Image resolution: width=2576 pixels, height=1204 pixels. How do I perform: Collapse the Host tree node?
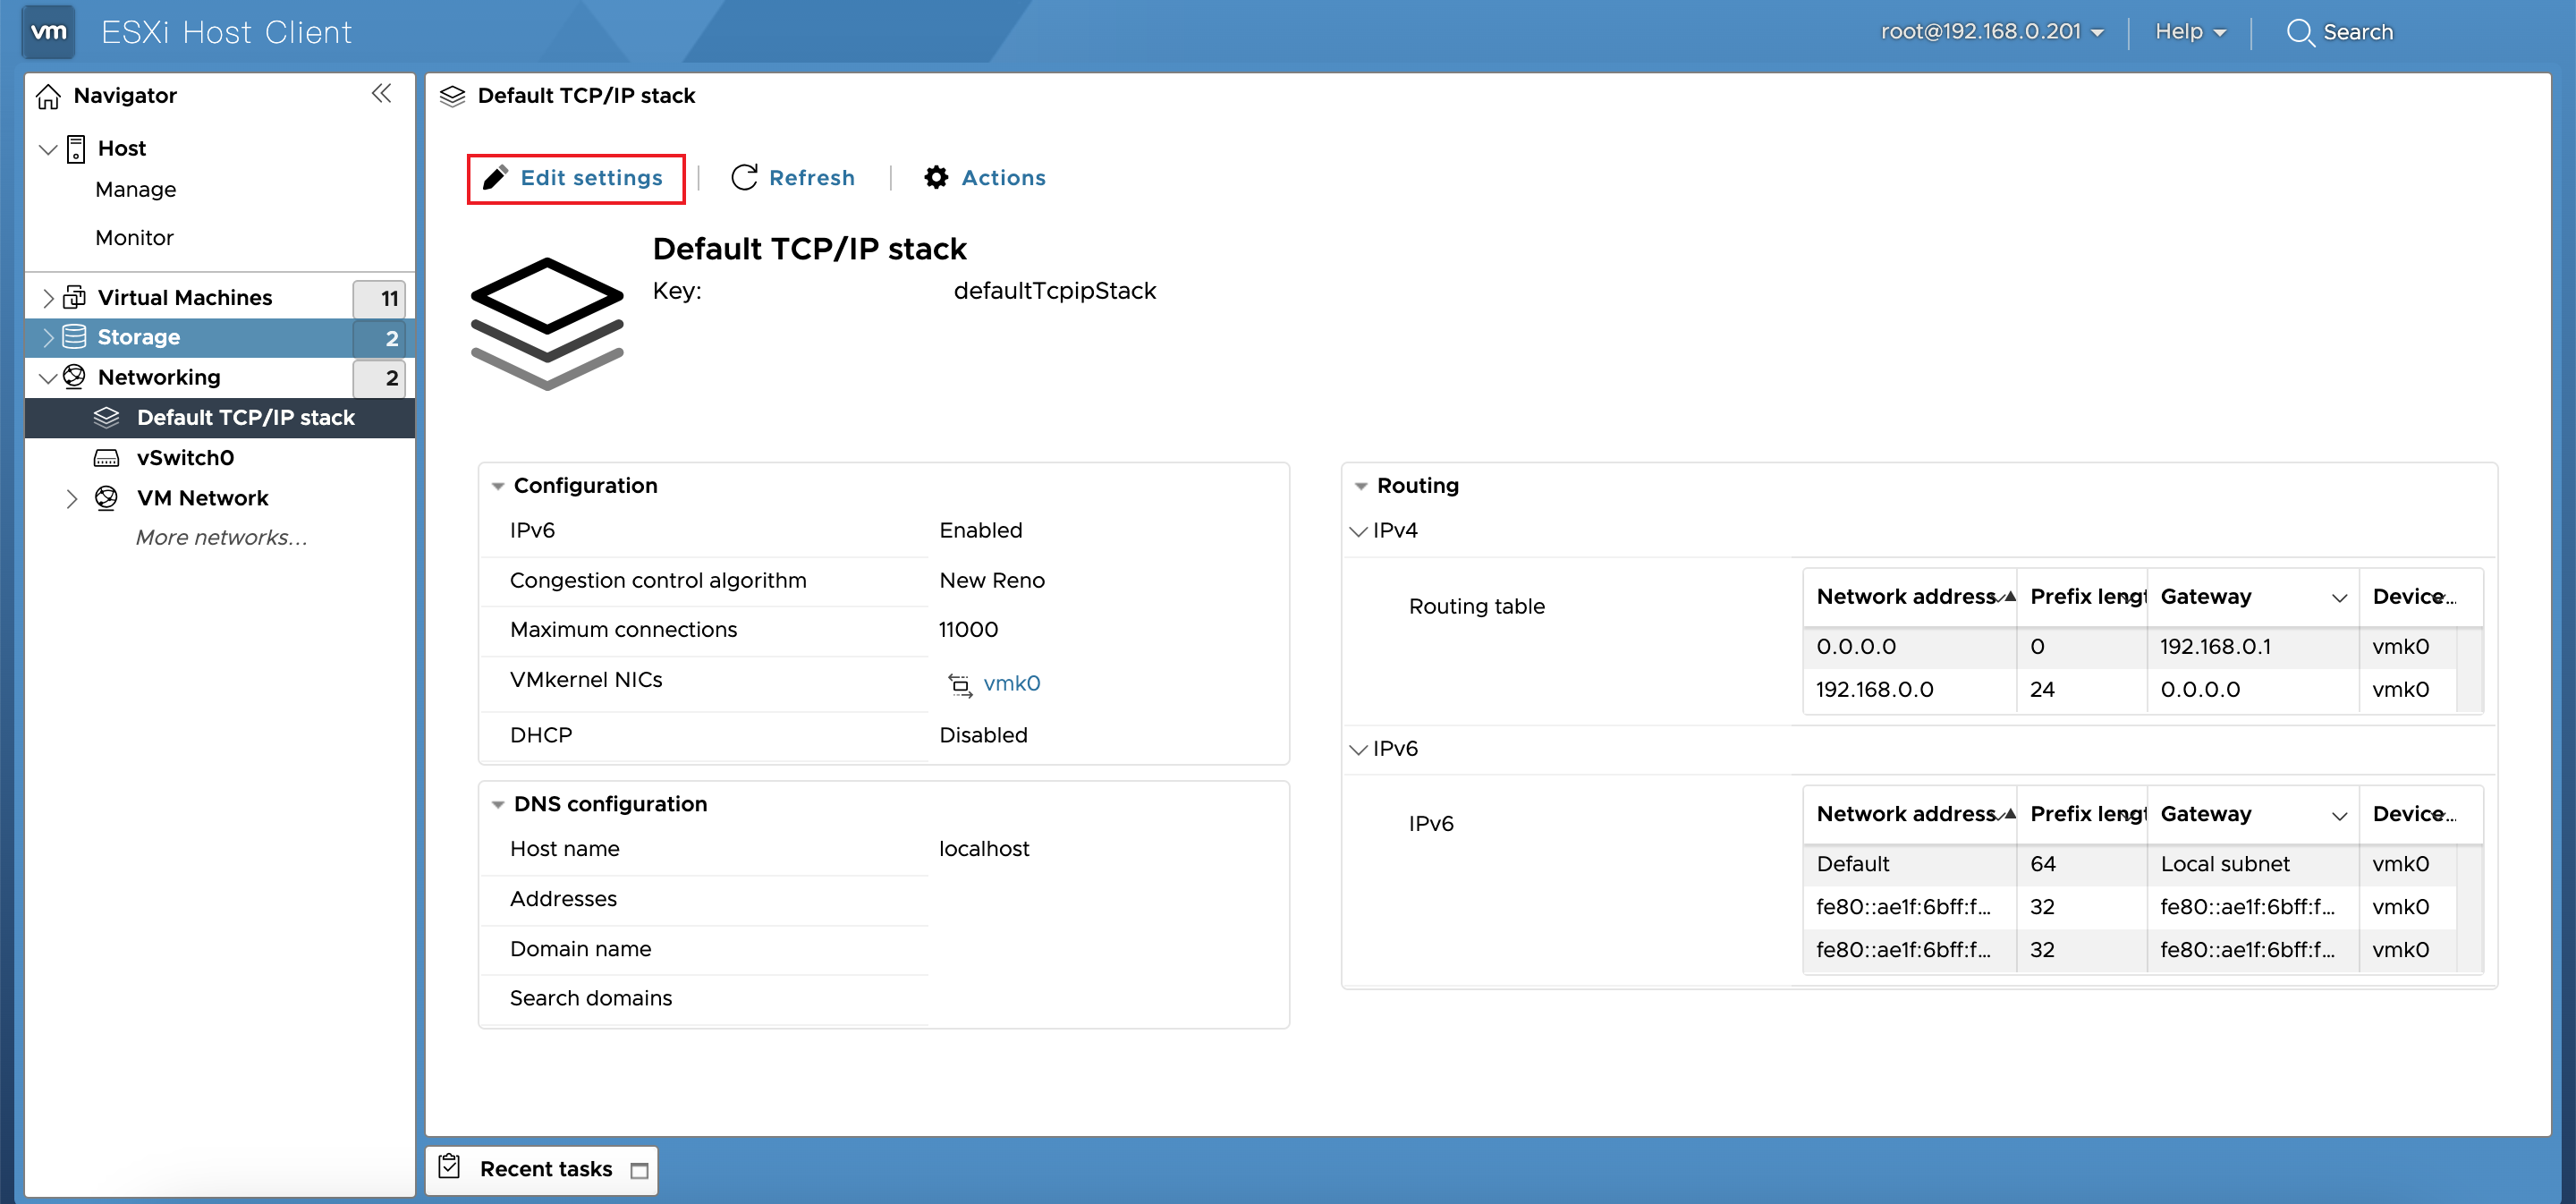[x=47, y=150]
